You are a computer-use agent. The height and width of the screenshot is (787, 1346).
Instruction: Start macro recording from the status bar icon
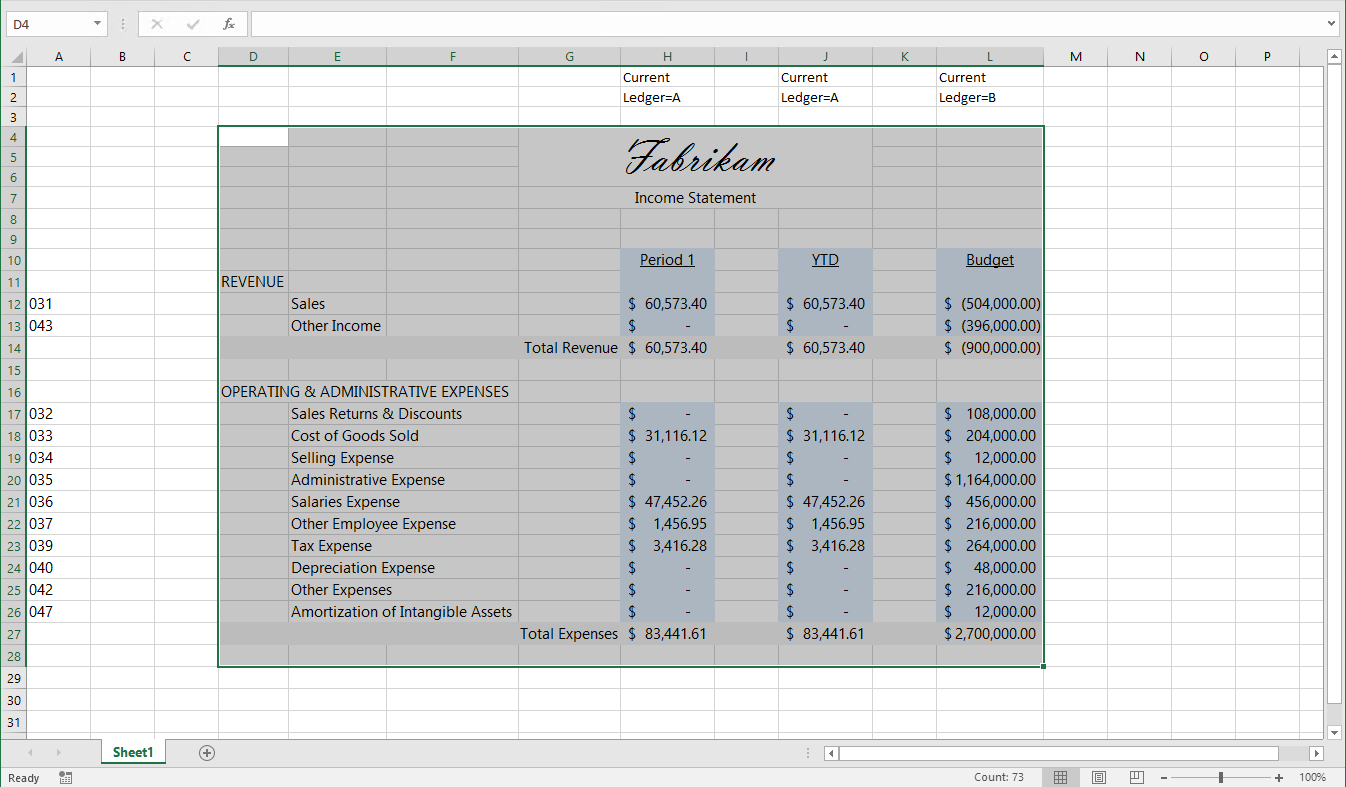pos(64,777)
